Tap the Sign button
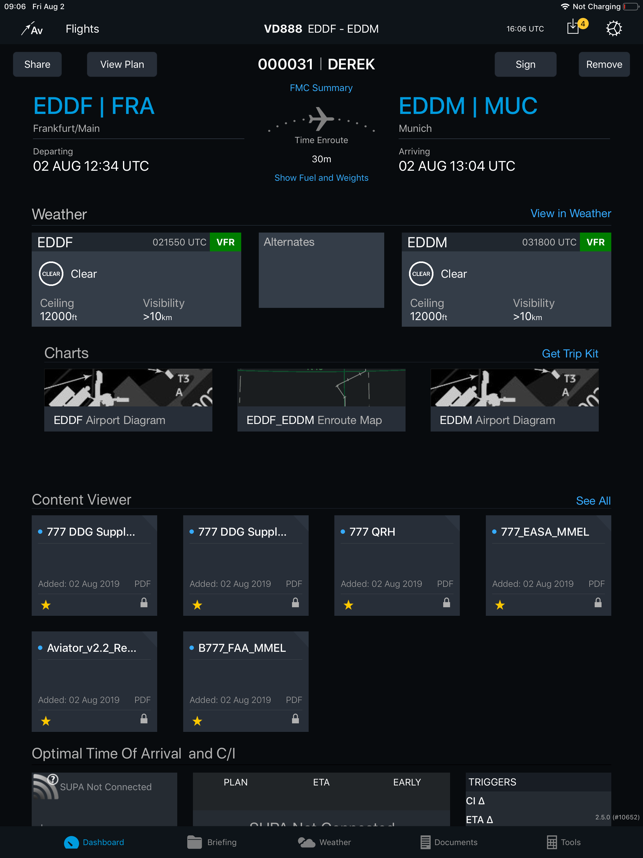This screenshot has width=643, height=858. pyautogui.click(x=525, y=63)
